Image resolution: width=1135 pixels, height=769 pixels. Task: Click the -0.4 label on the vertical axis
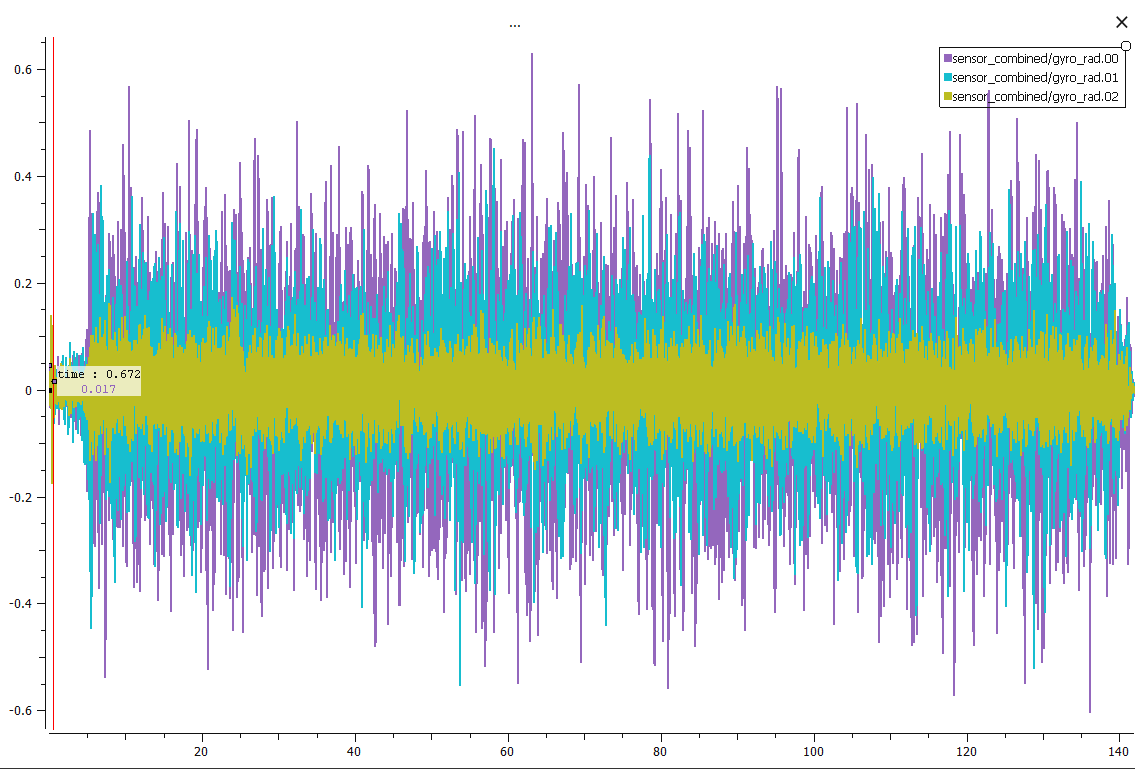click(20, 604)
